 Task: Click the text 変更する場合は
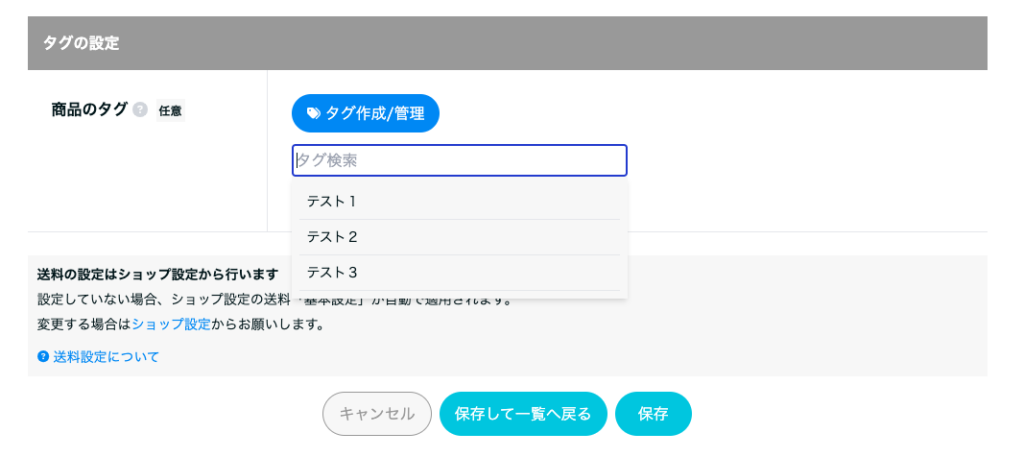85,324
